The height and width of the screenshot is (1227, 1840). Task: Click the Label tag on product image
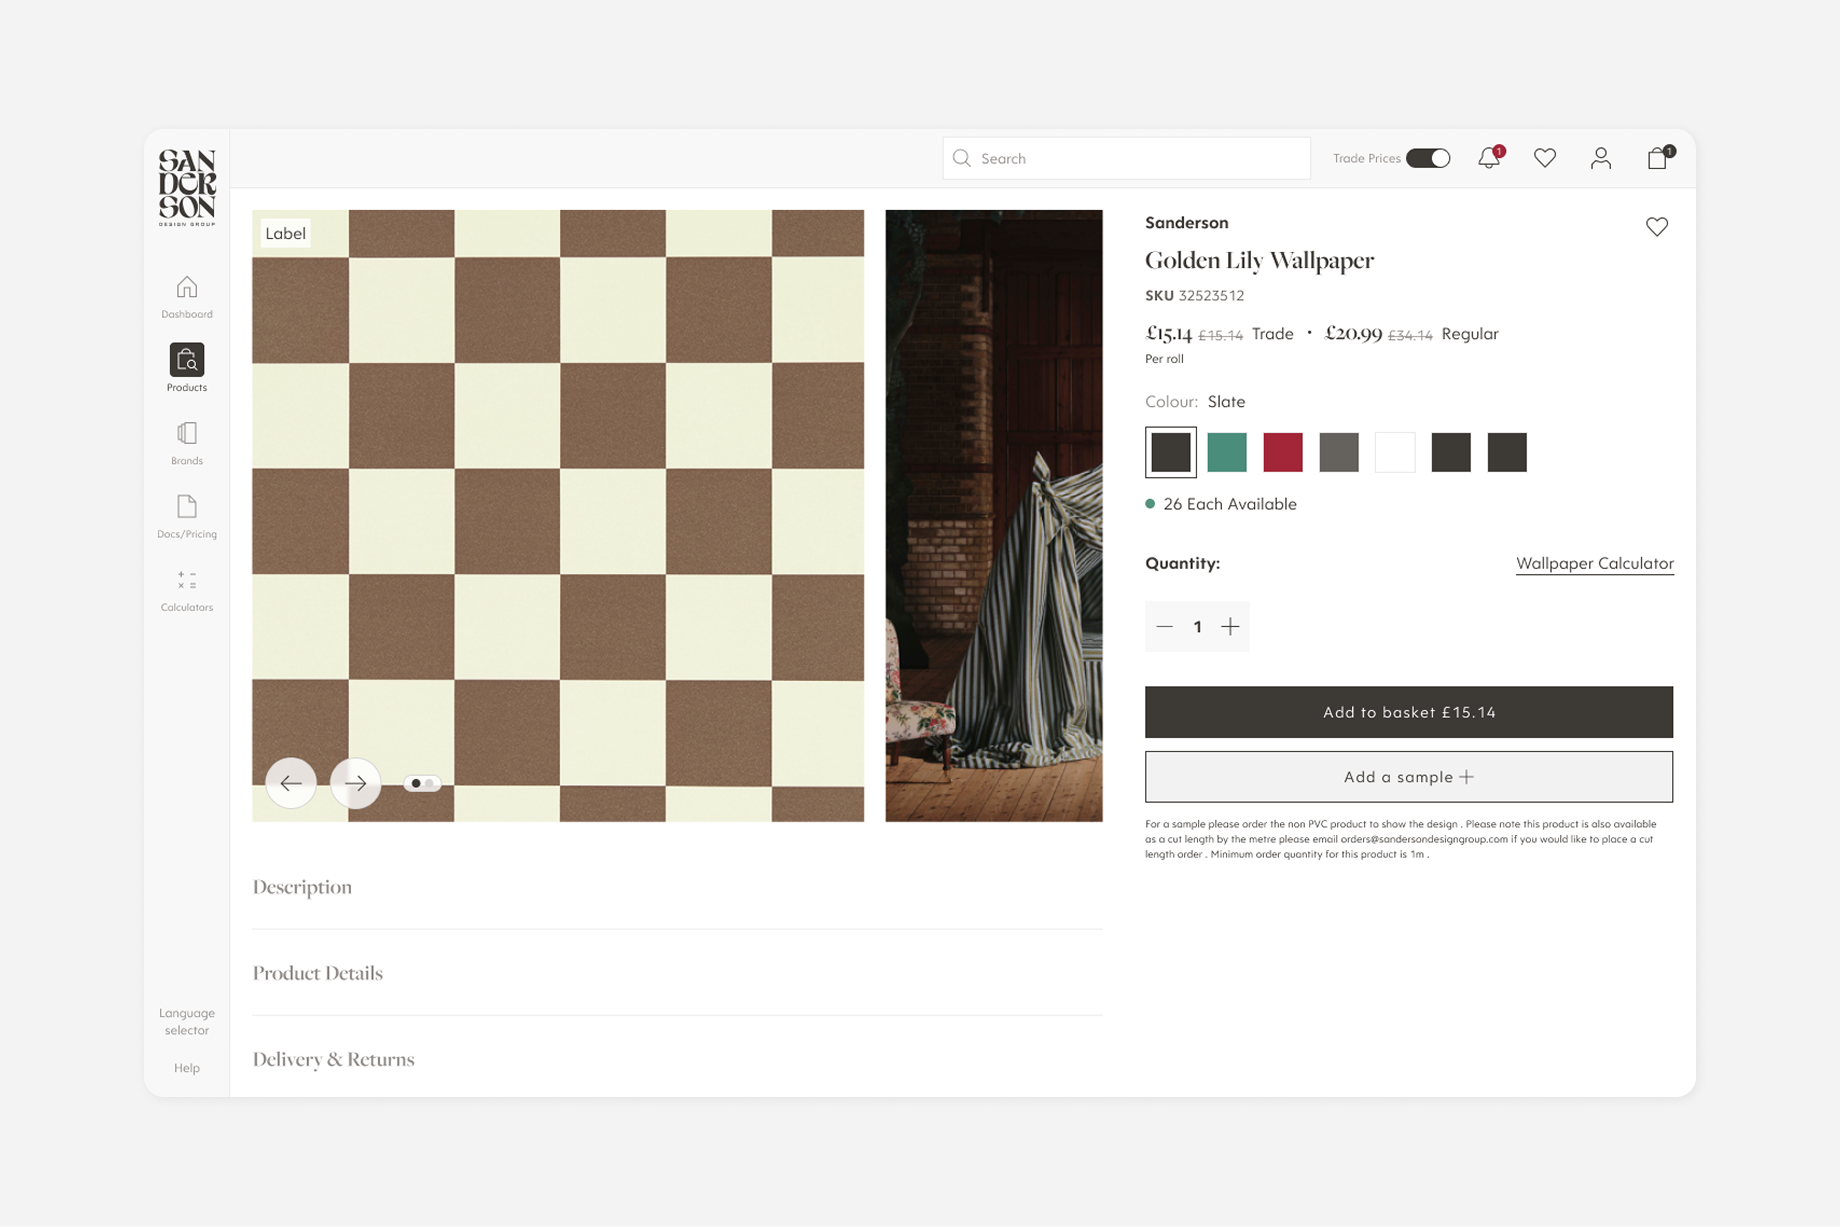(285, 233)
